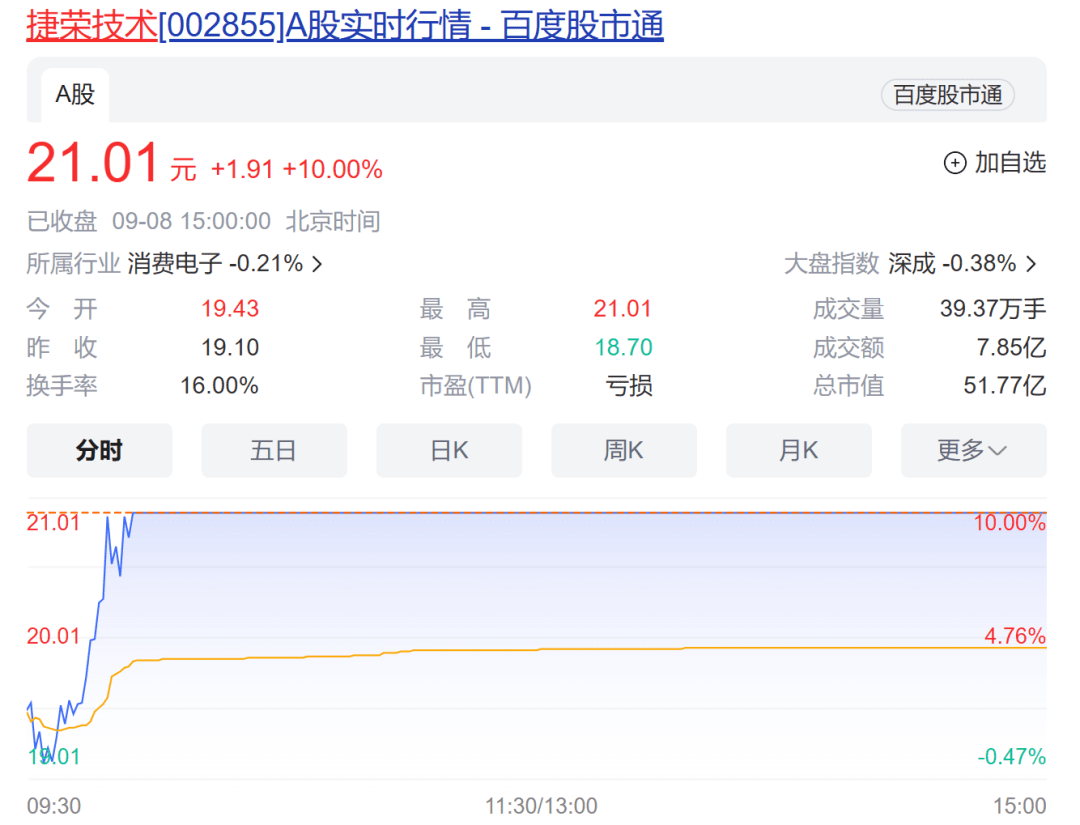
Task: Select the 月K monthly chart view
Action: coord(799,450)
